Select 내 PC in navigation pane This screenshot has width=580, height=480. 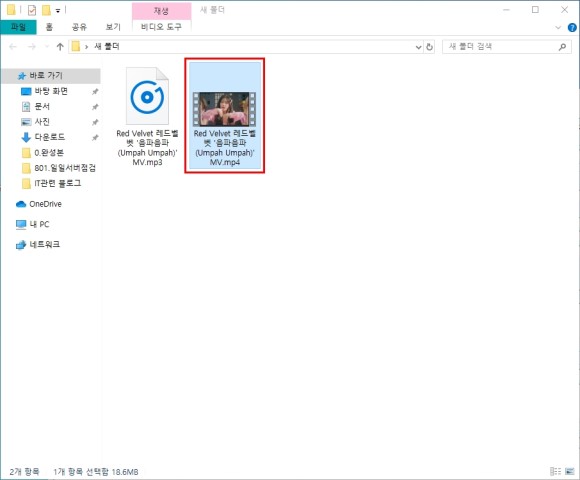pos(39,224)
